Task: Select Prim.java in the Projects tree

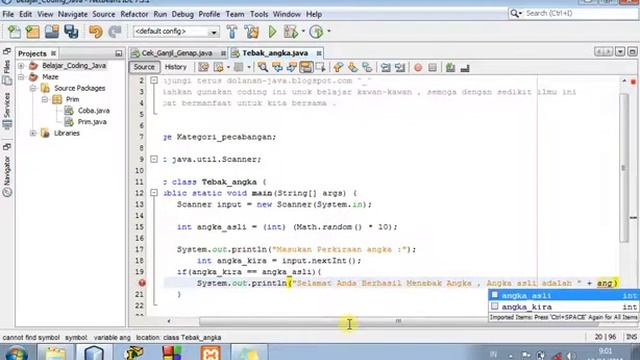Action: tap(92, 122)
